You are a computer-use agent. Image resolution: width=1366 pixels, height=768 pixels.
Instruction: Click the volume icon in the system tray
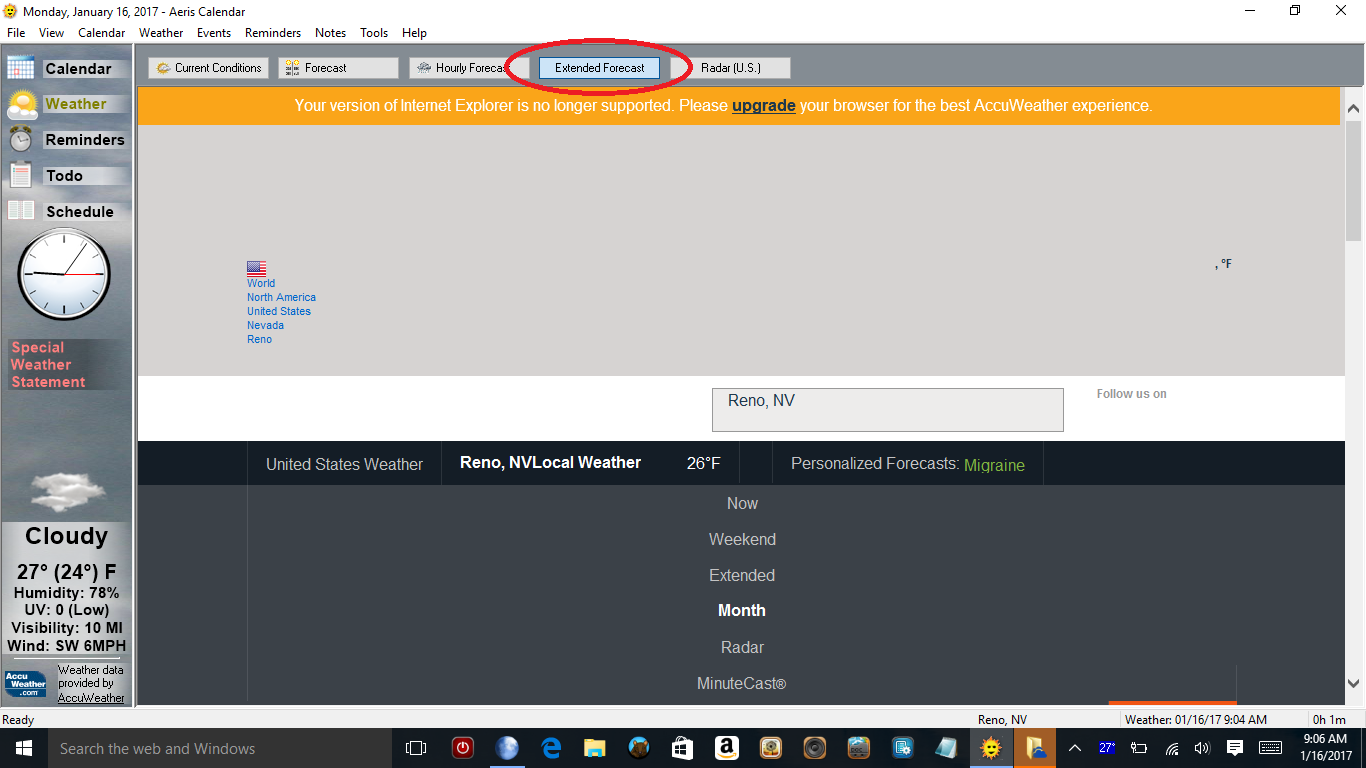pyautogui.click(x=1202, y=748)
